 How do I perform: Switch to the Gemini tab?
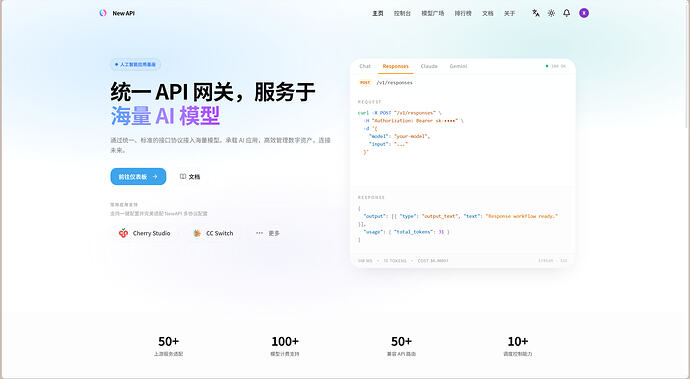pyautogui.click(x=458, y=66)
